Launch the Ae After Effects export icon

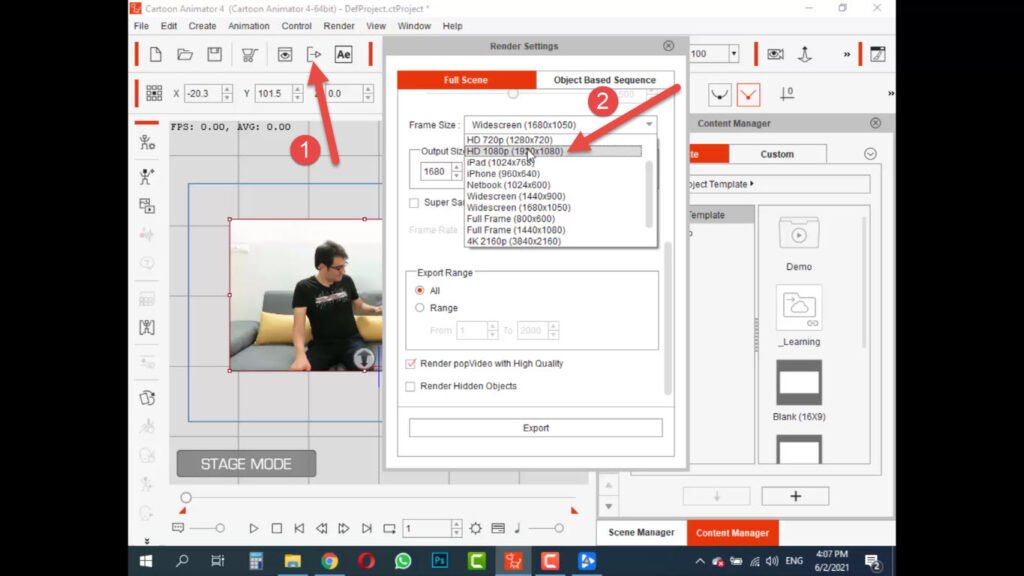point(344,54)
